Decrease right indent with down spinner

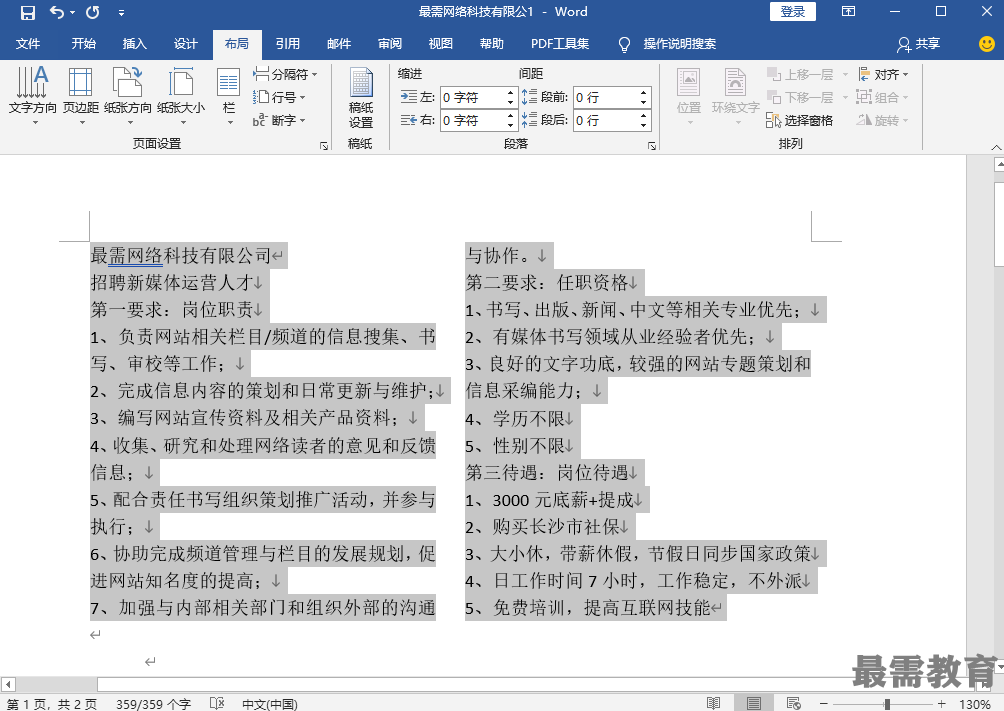[x=510, y=126]
